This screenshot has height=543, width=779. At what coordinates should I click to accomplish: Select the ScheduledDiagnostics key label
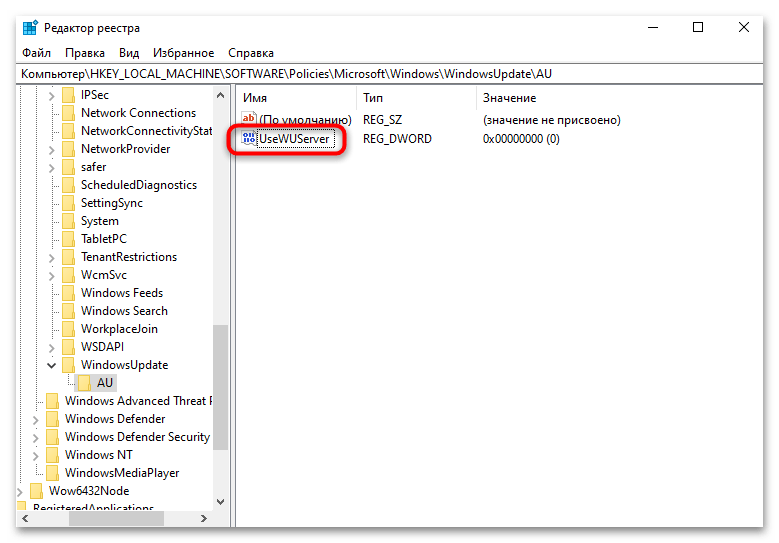[x=139, y=185]
